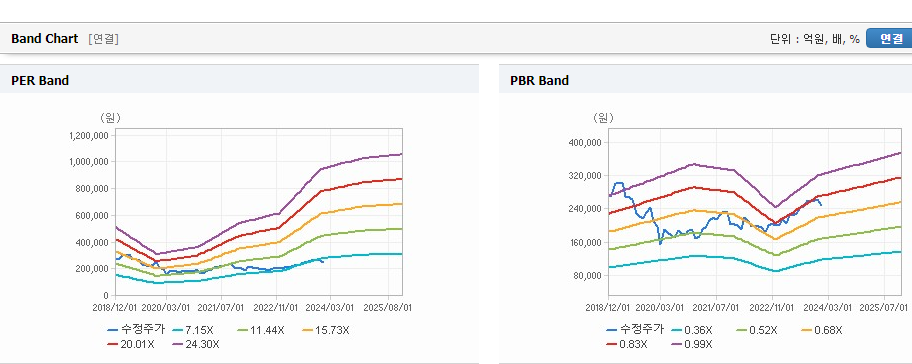Select the Band Chart heading
The height and width of the screenshot is (364, 912).
(x=44, y=39)
